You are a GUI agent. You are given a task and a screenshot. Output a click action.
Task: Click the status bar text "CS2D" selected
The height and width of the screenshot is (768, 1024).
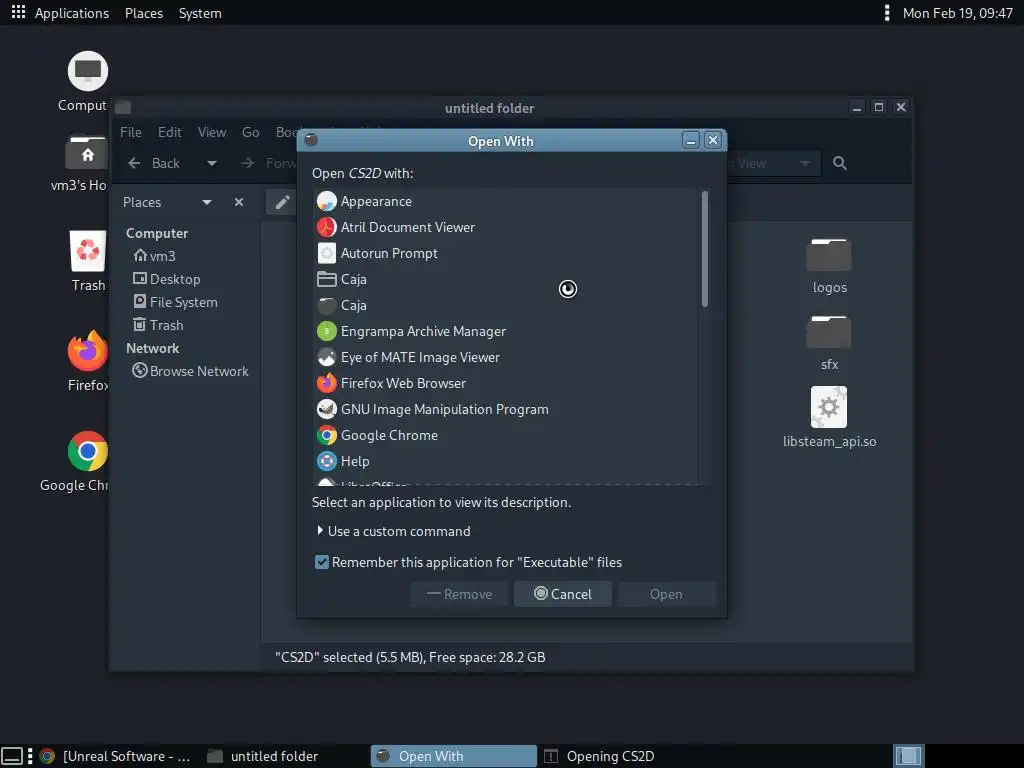click(x=410, y=657)
